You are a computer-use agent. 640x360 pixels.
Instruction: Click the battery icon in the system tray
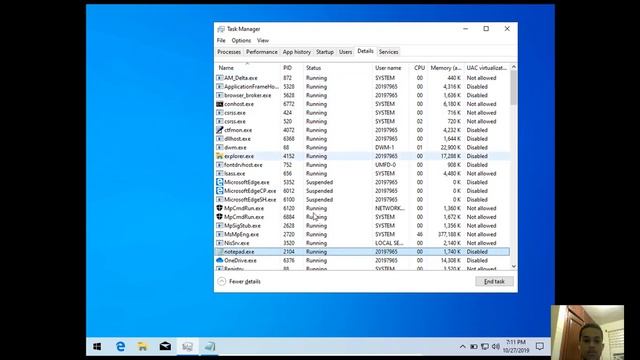point(474,347)
